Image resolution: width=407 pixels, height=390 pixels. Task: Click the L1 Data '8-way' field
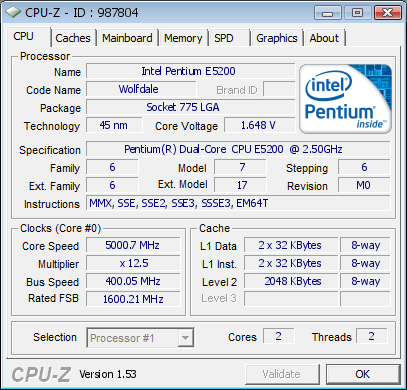[x=365, y=245]
